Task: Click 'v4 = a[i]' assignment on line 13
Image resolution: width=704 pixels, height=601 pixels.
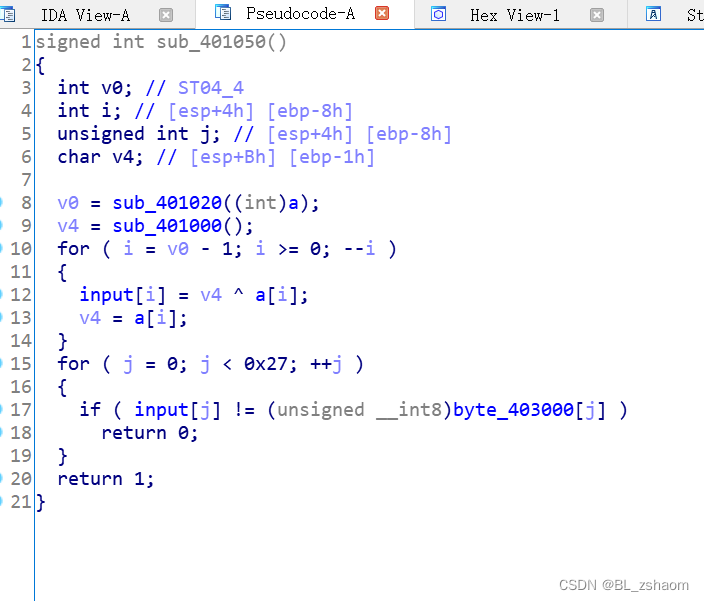Action: 133,318
